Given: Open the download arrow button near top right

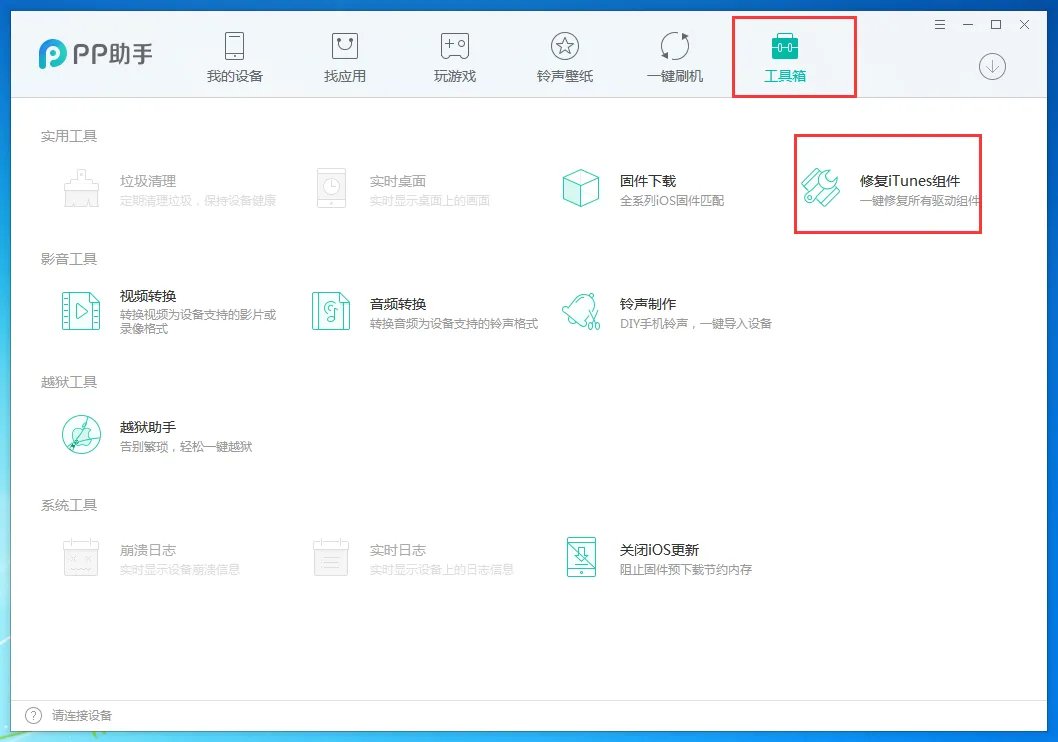Looking at the screenshot, I should (991, 68).
